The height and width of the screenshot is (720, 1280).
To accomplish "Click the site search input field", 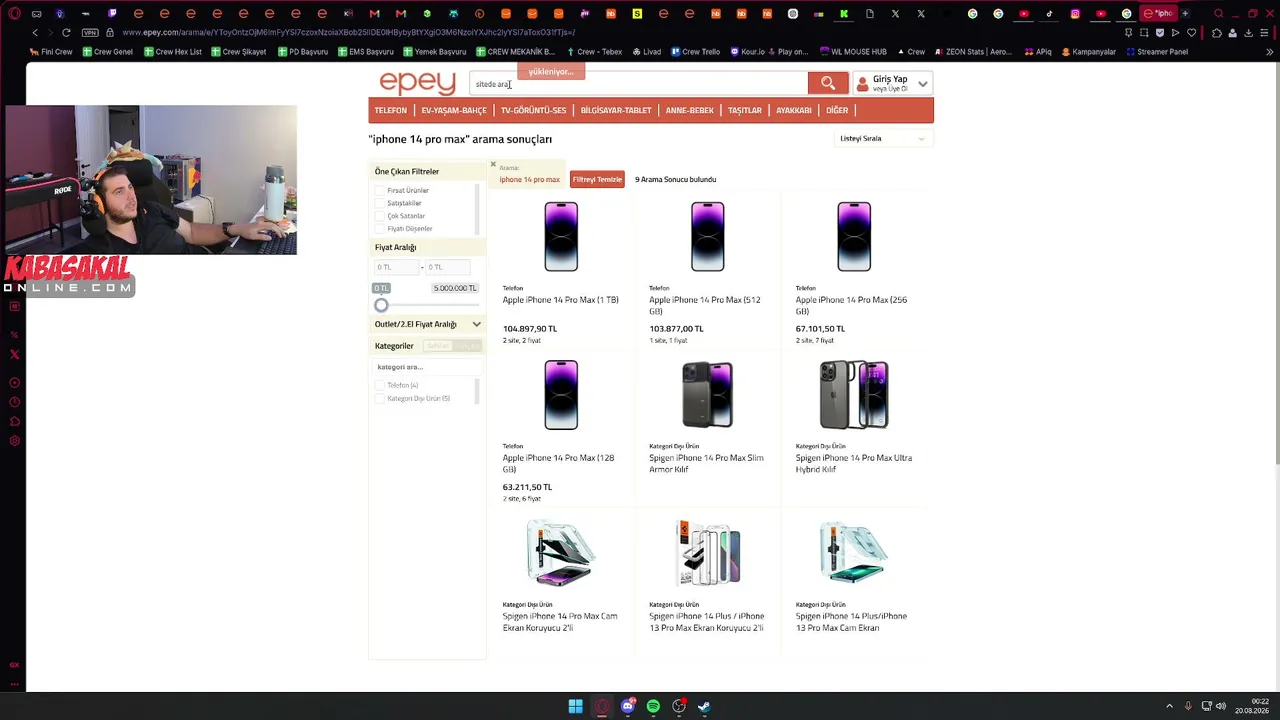I will coord(638,84).
